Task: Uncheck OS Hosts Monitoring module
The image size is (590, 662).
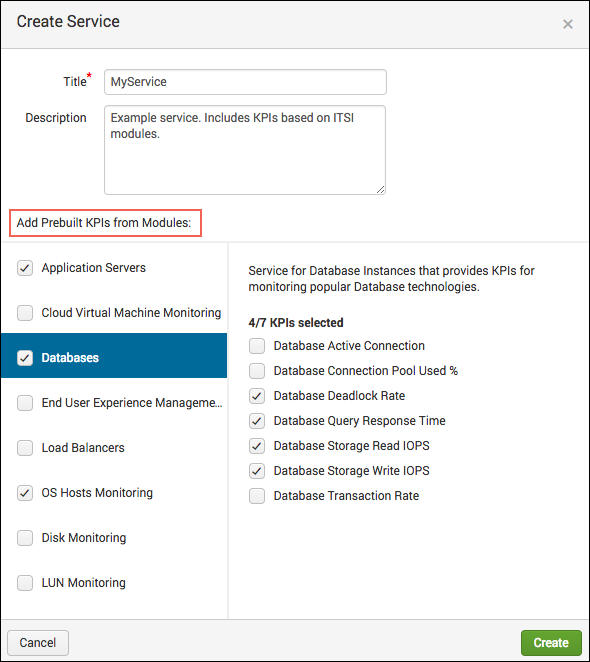Action: point(25,493)
